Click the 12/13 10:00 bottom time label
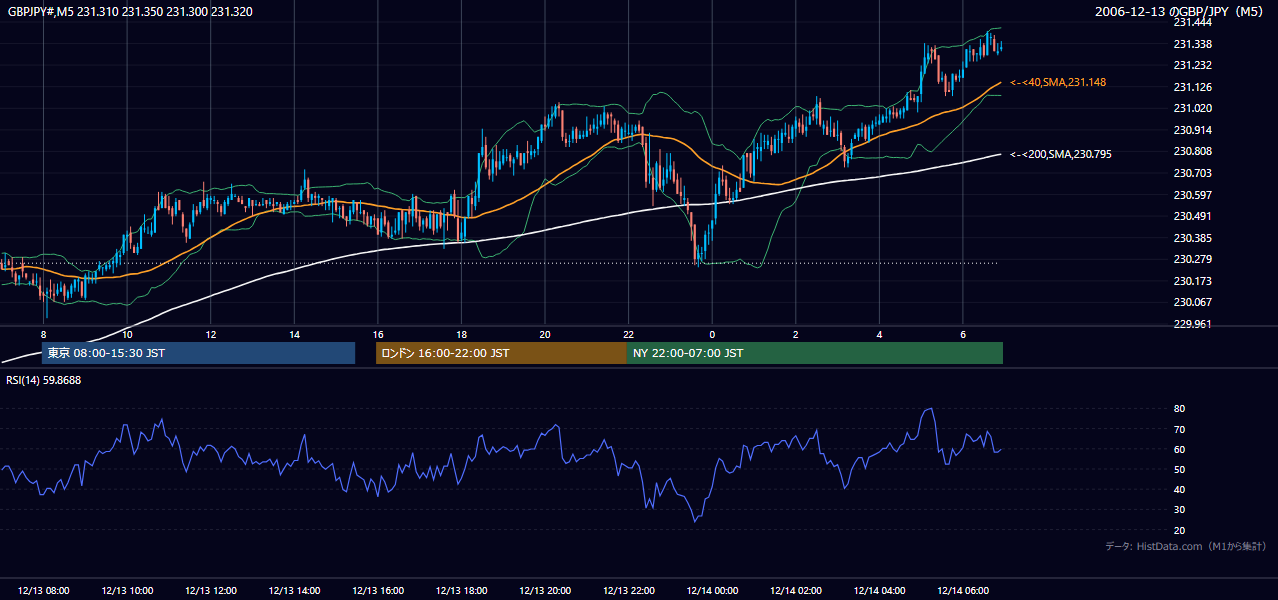 click(127, 591)
